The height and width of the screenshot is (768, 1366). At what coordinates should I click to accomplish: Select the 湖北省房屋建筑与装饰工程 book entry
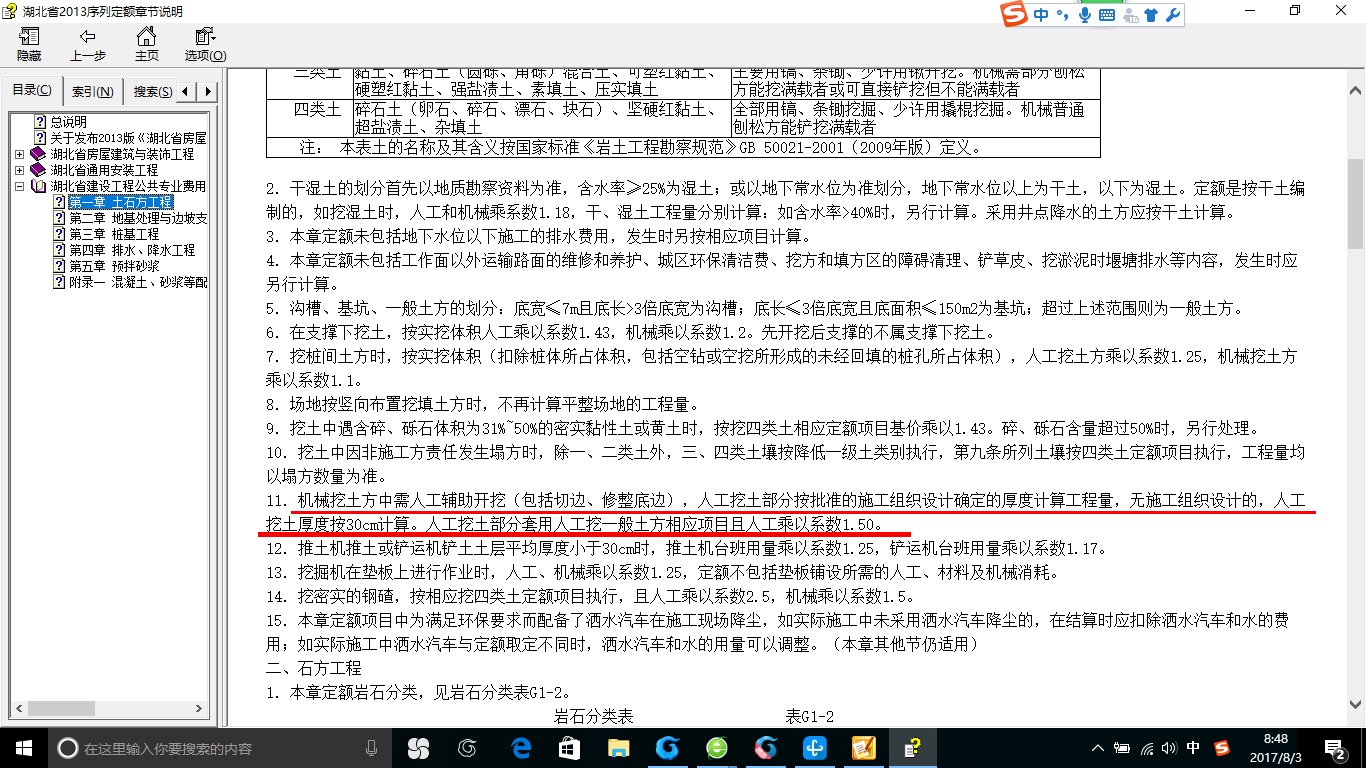122,154
